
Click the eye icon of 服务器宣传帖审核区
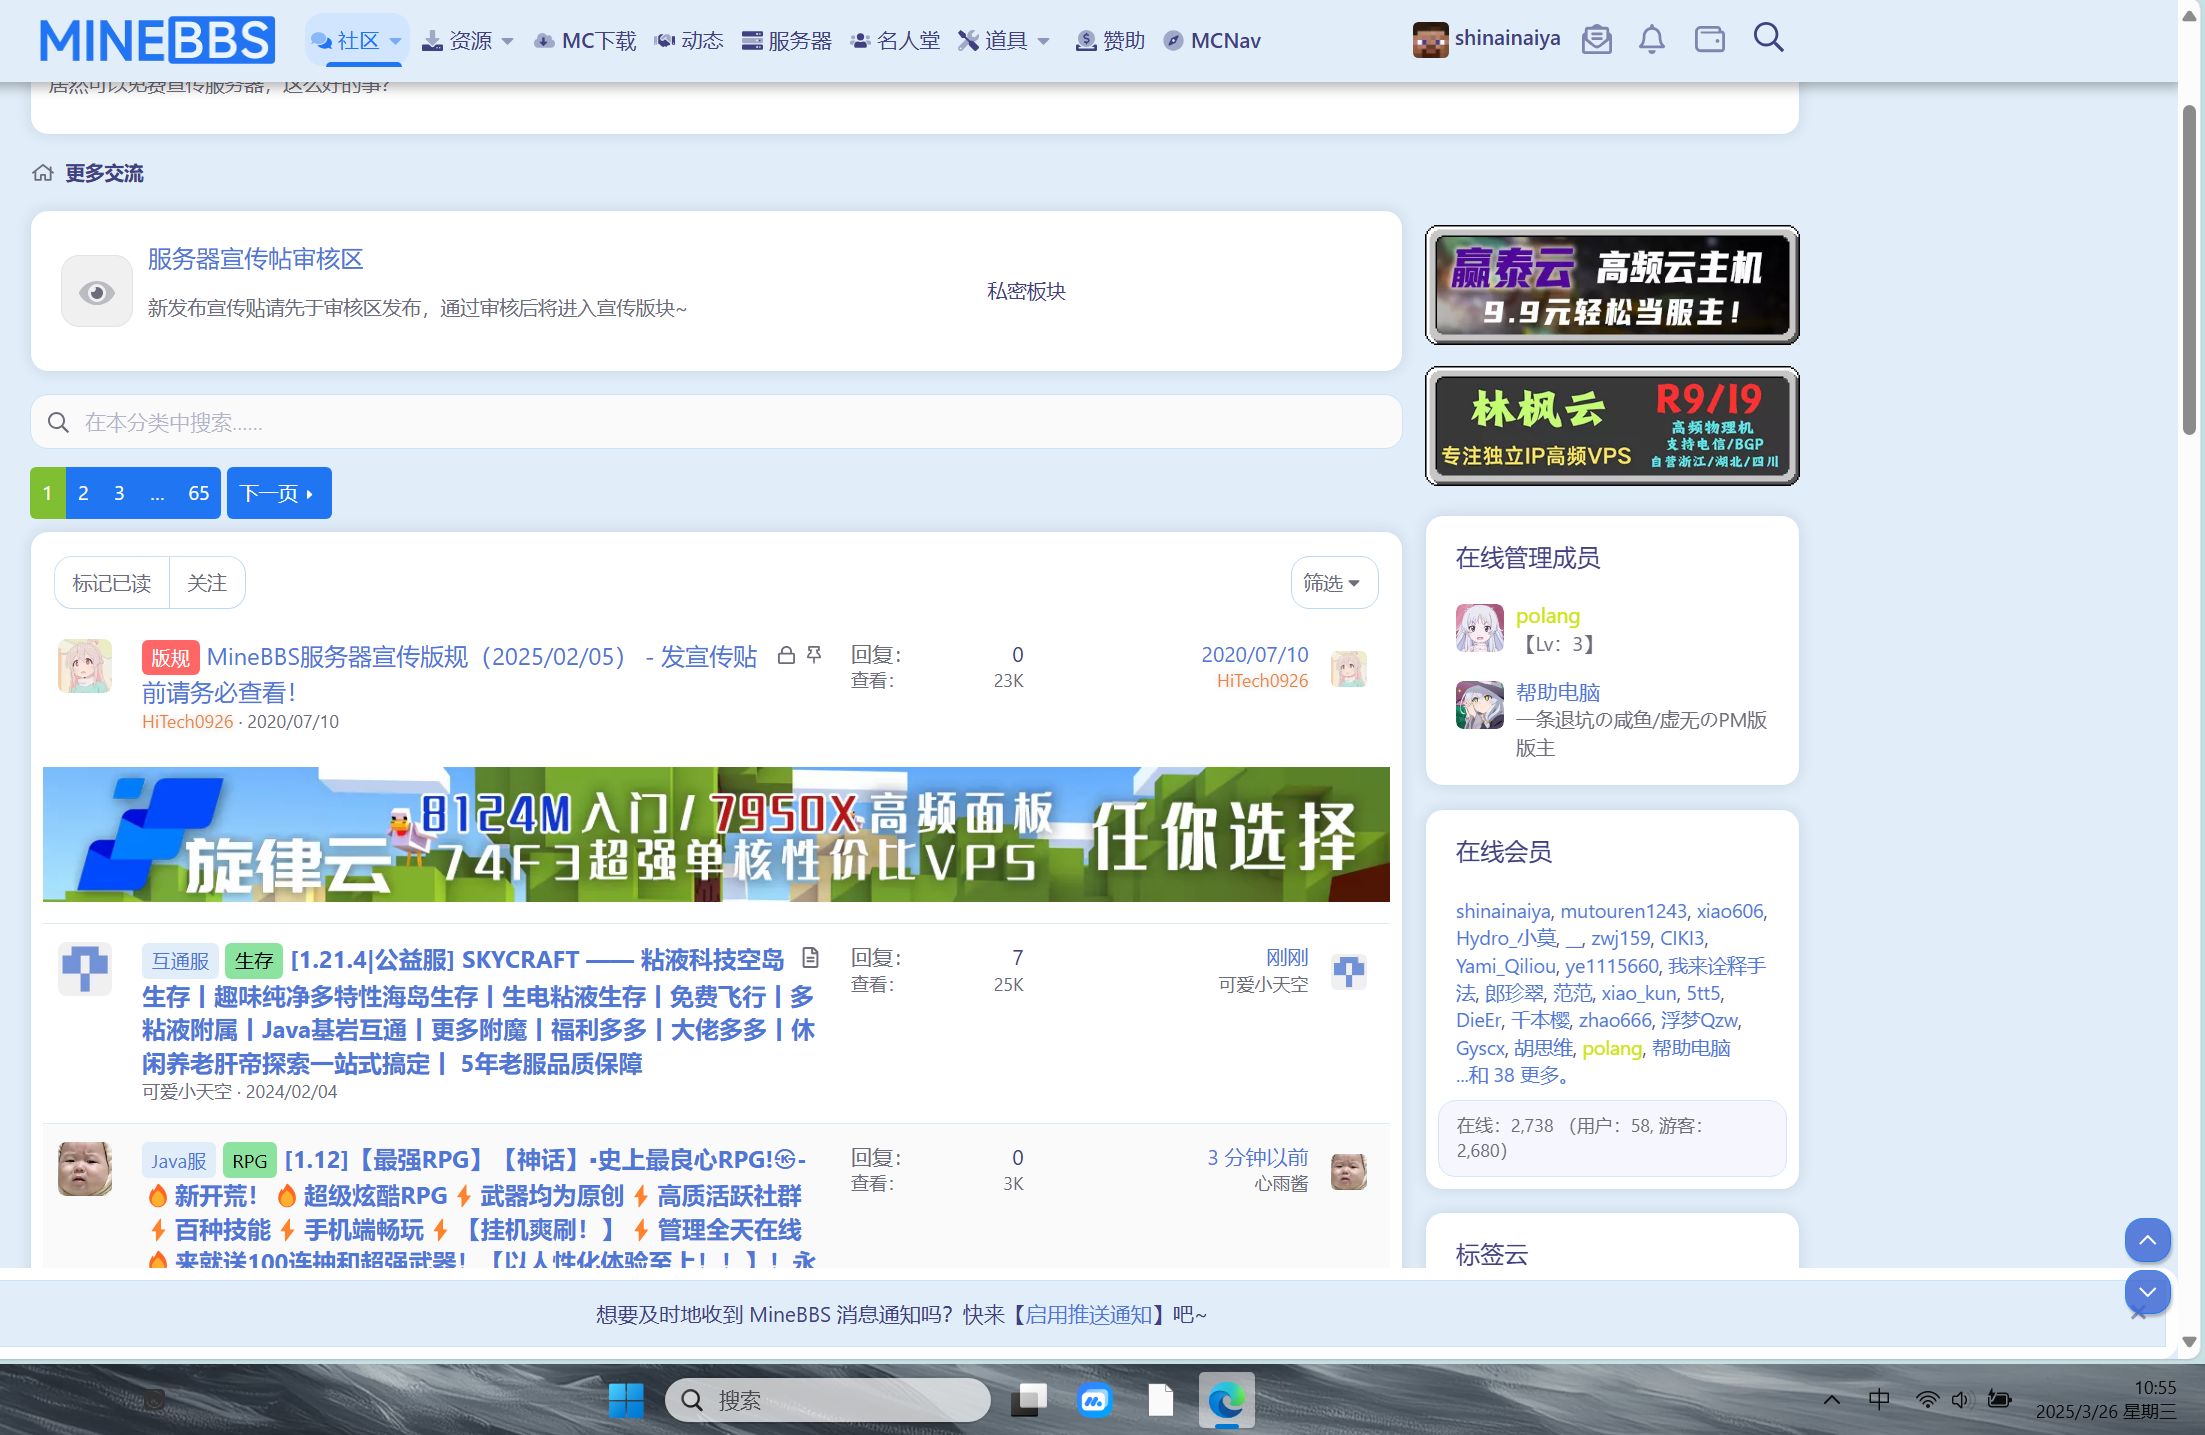click(97, 291)
